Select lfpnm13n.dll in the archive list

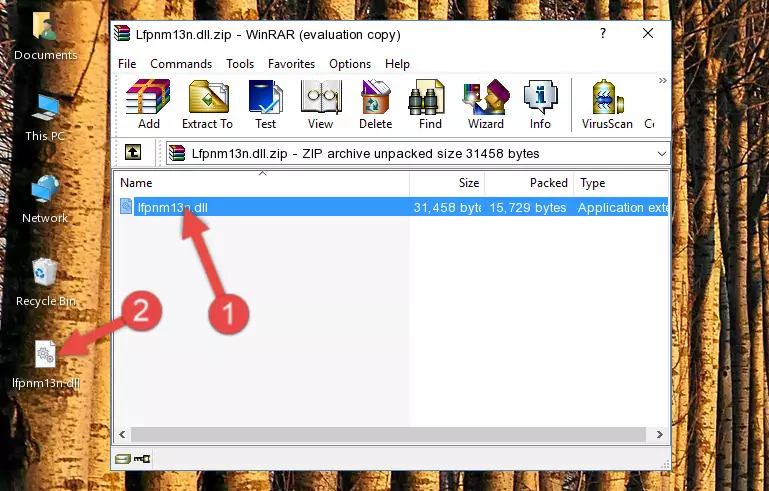tap(172, 207)
